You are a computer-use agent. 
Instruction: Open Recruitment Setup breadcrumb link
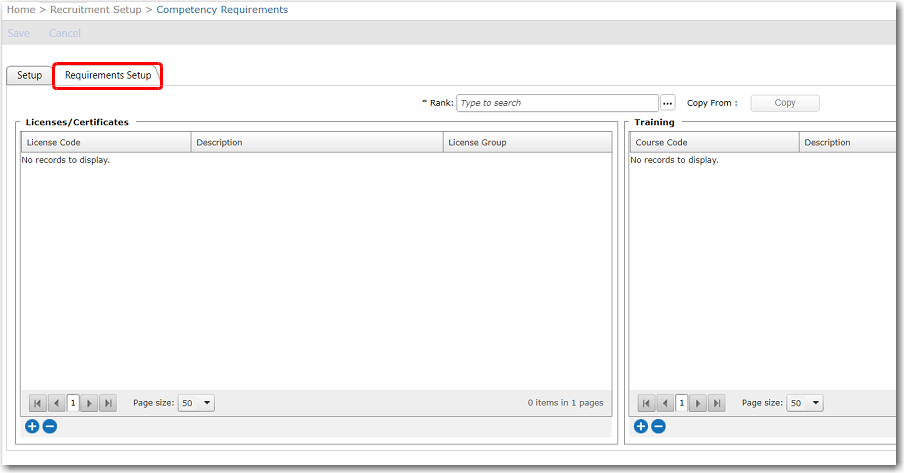click(96, 10)
